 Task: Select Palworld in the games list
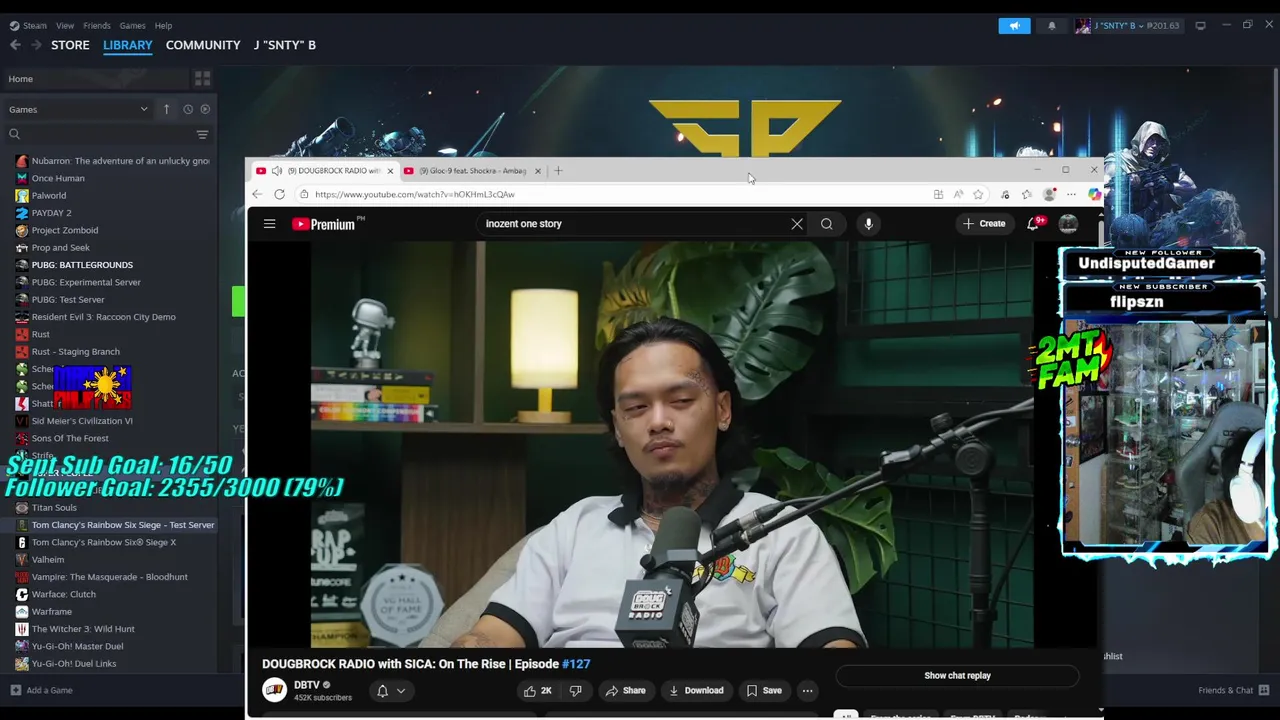[49, 196]
